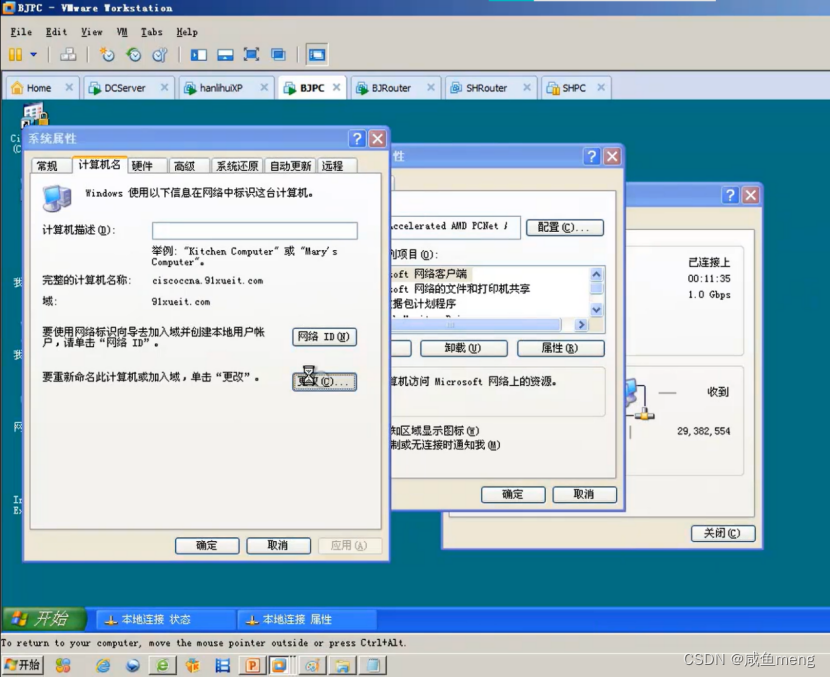830x678 pixels.
Task: Focus the 计算机描述 text field
Action: pyautogui.click(x=255, y=230)
